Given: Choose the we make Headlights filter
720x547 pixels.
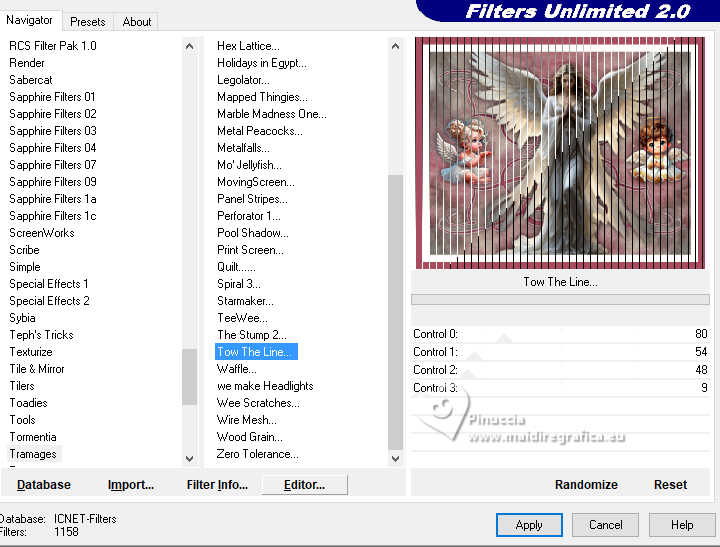Looking at the screenshot, I should click(x=265, y=386).
